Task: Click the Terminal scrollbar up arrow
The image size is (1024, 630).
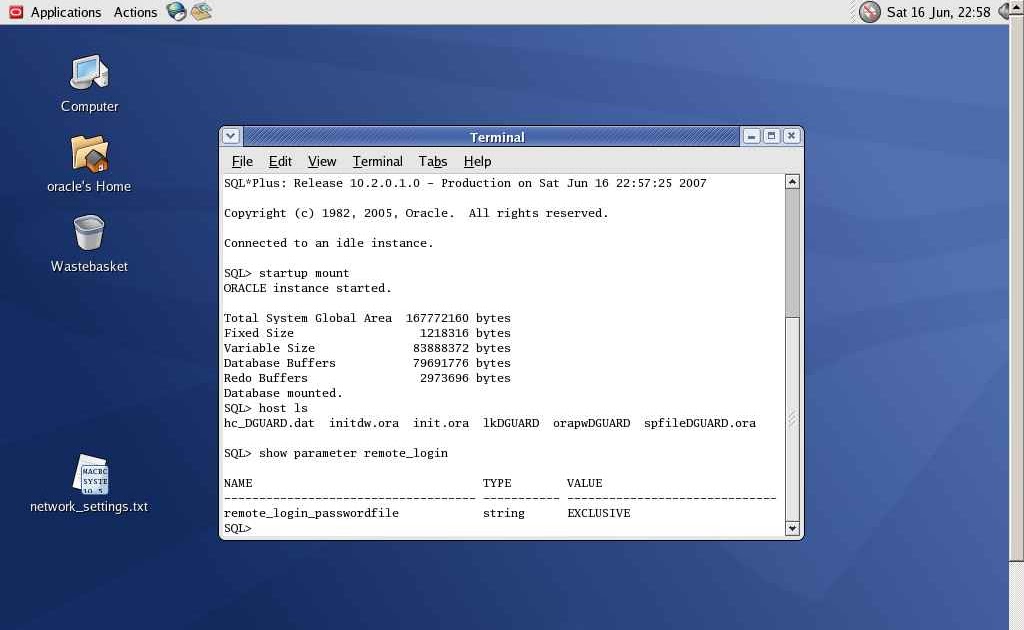Action: pyautogui.click(x=792, y=181)
